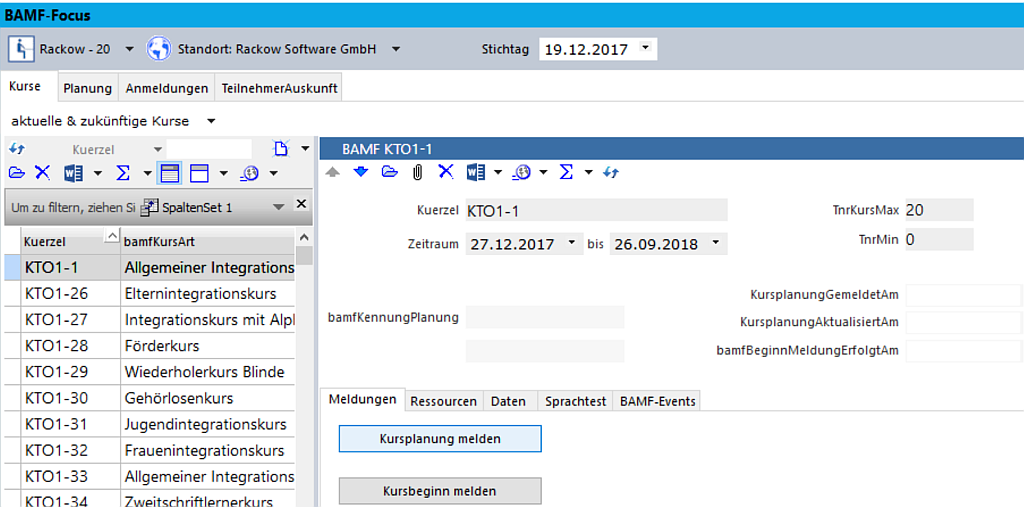Open the dropdown next to new document icon

(x=305, y=150)
